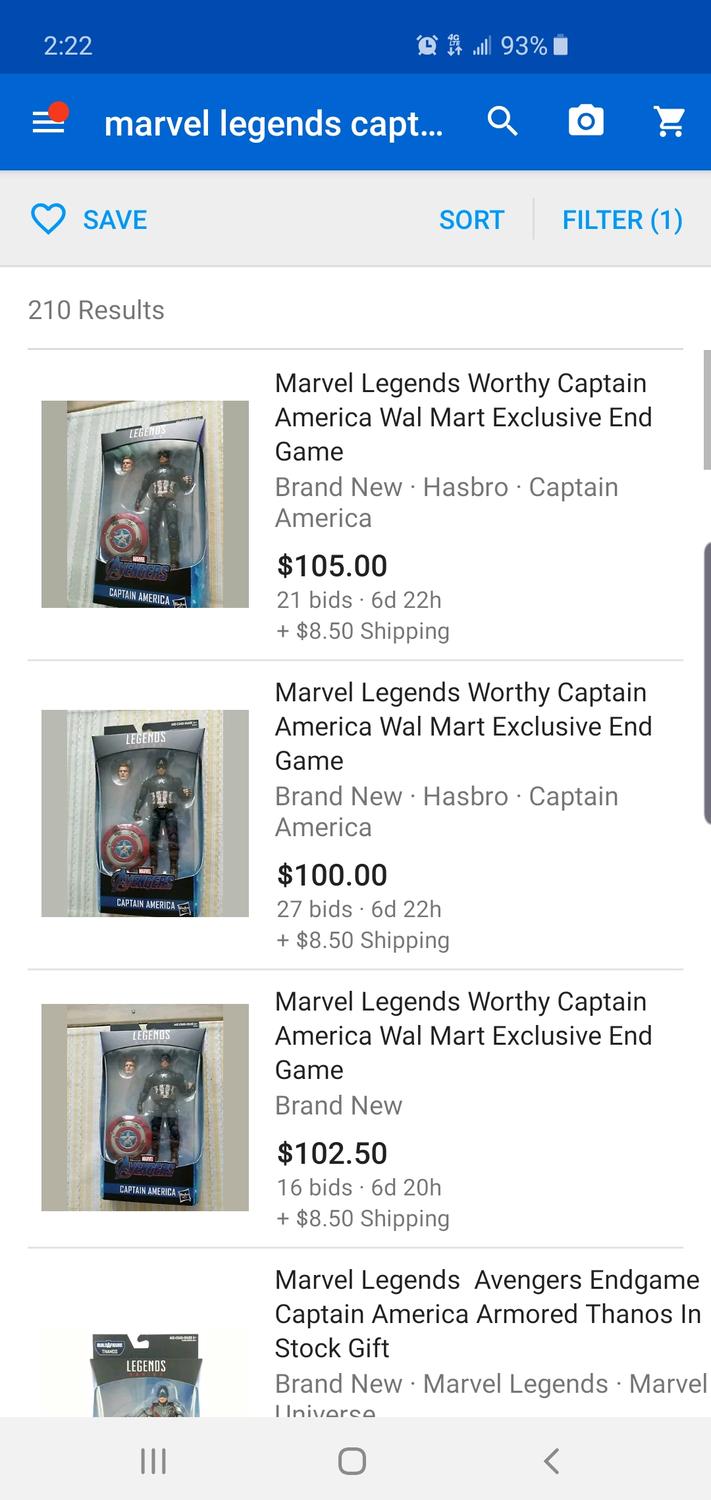Image resolution: width=711 pixels, height=1500 pixels.
Task: Open third listing thumbnail priced $102.50
Action: 145,1107
